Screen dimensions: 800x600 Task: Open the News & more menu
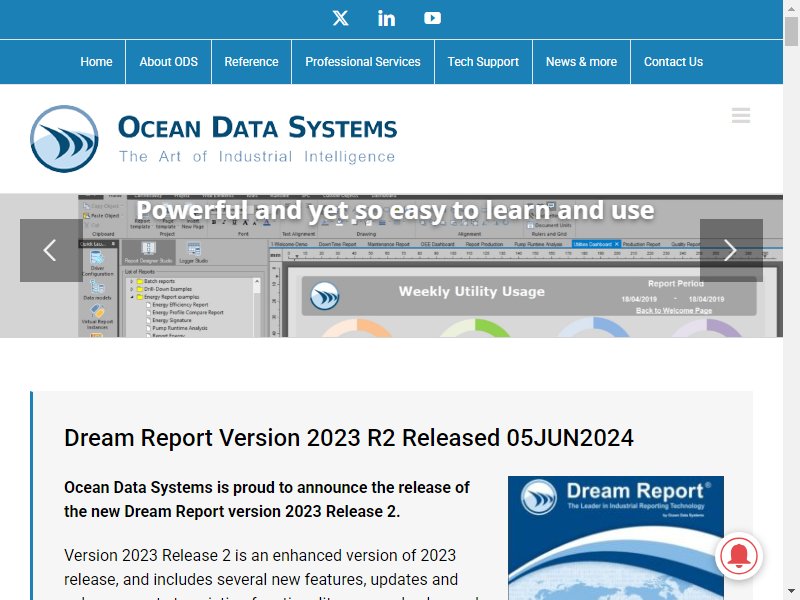(581, 62)
